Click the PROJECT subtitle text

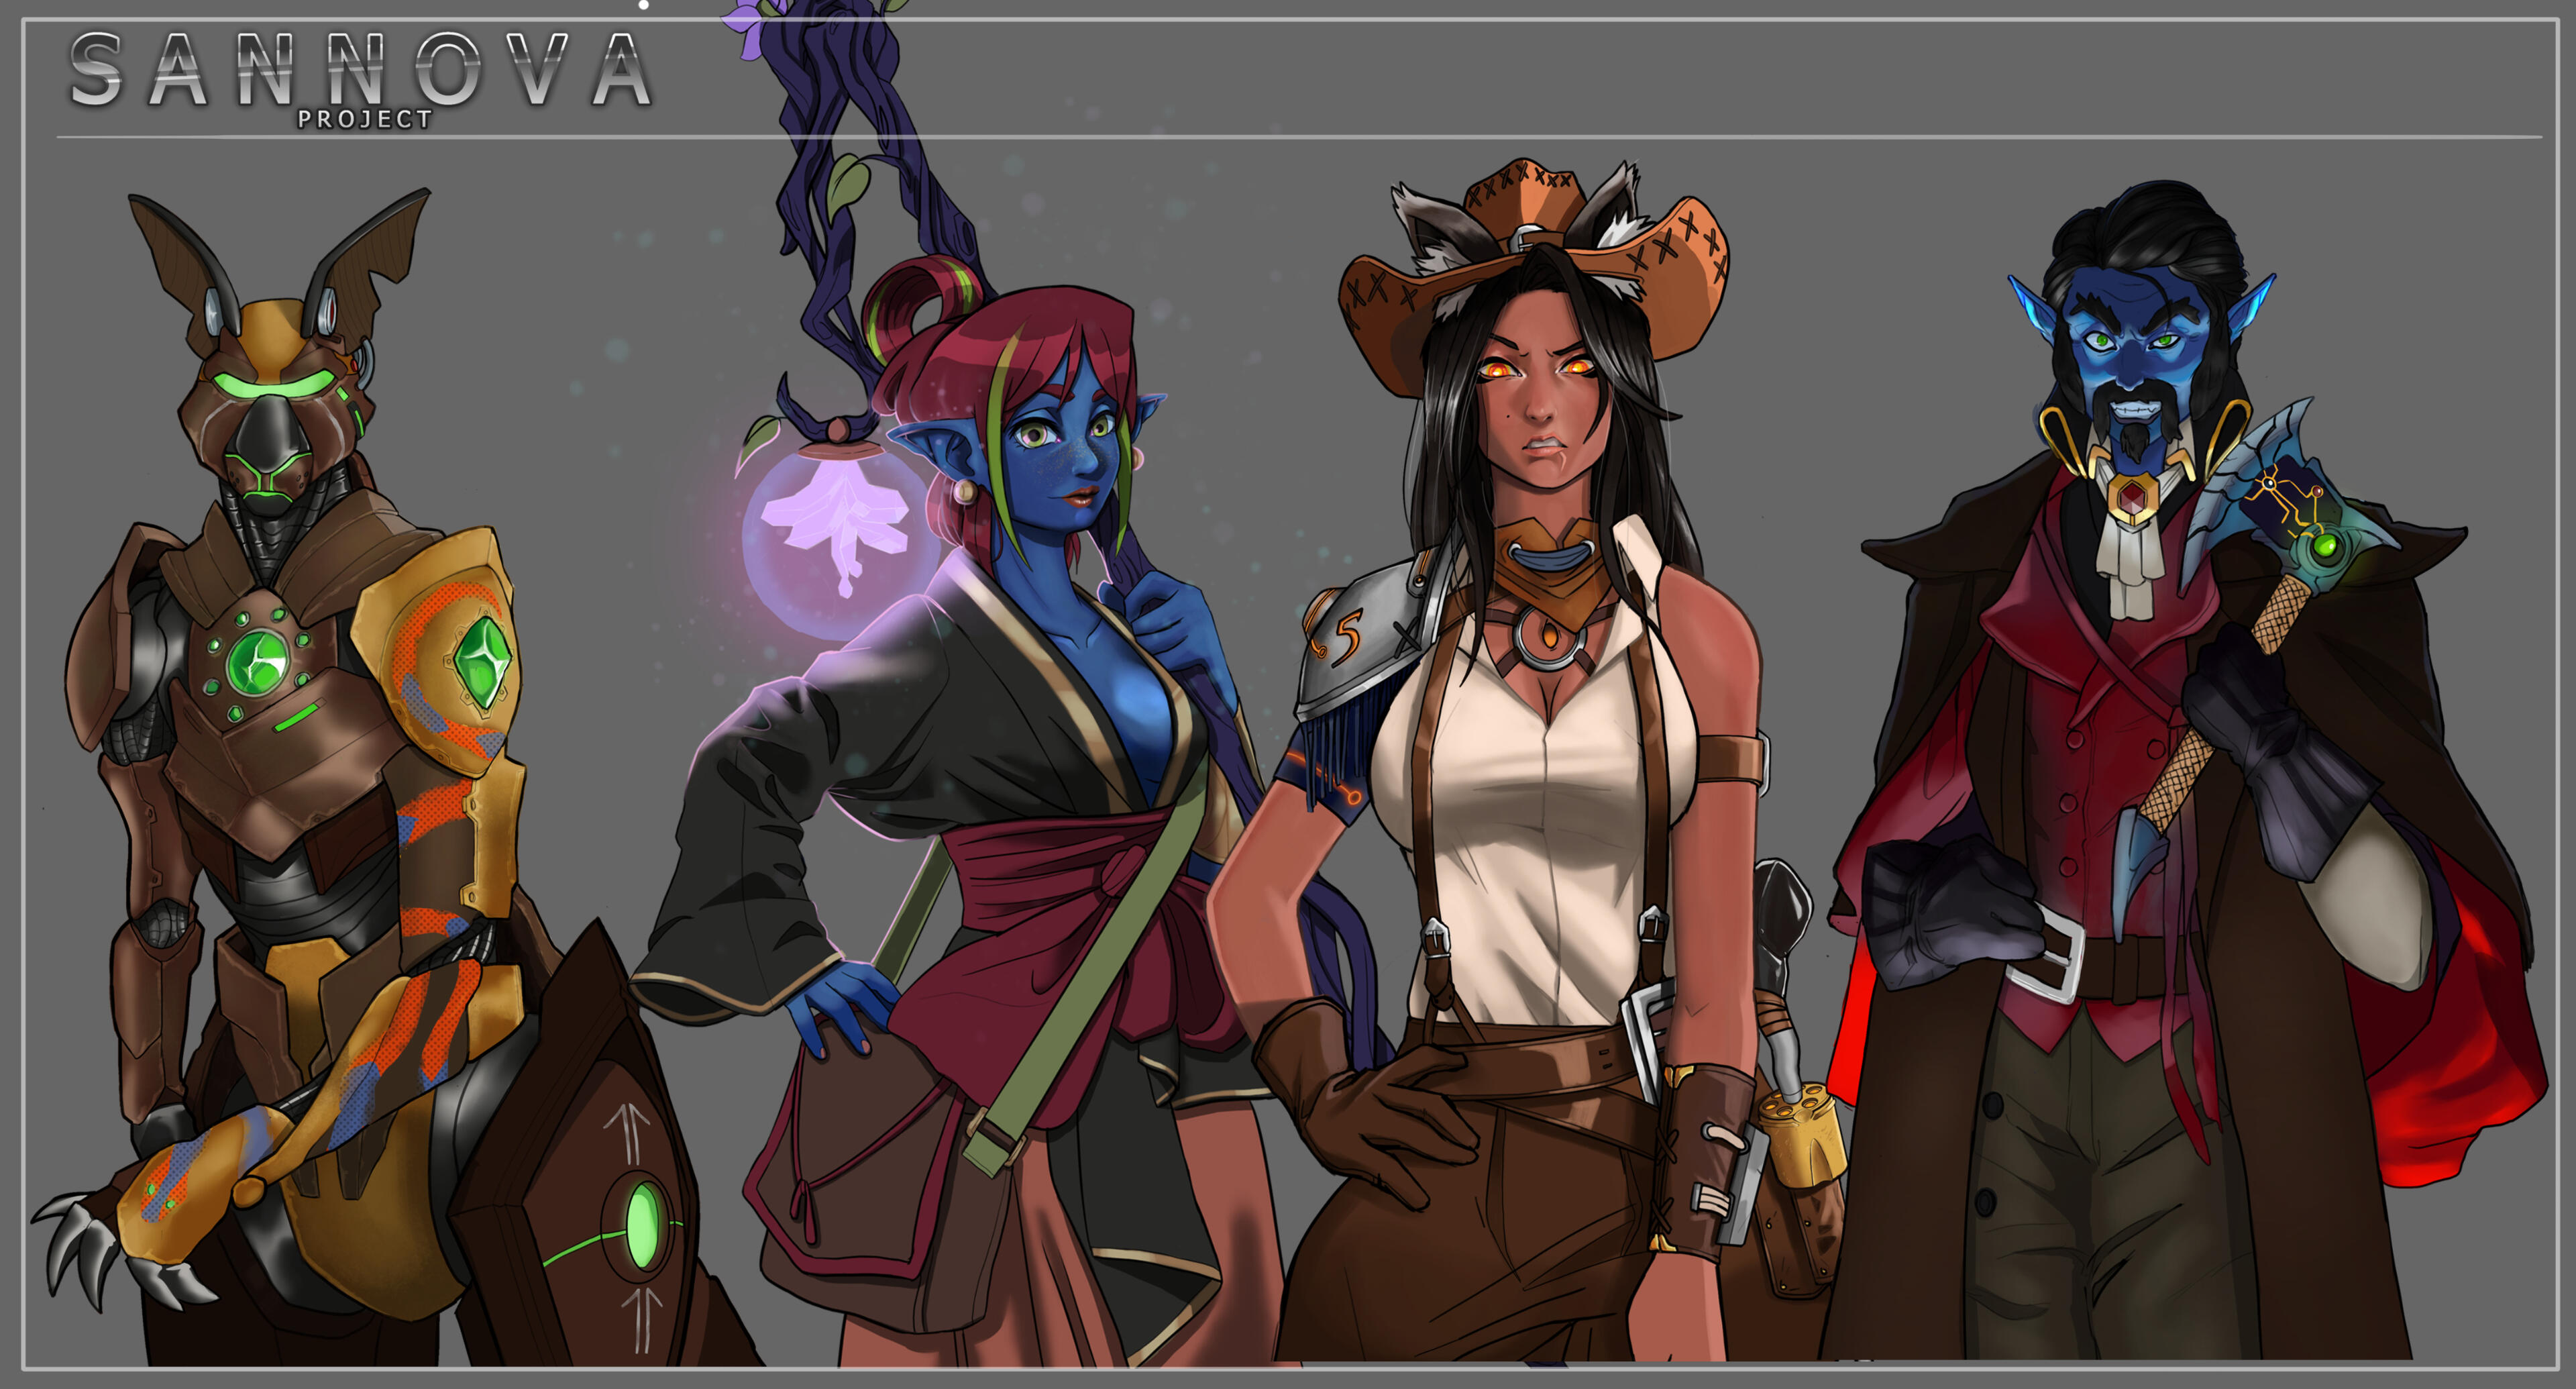click(365, 119)
